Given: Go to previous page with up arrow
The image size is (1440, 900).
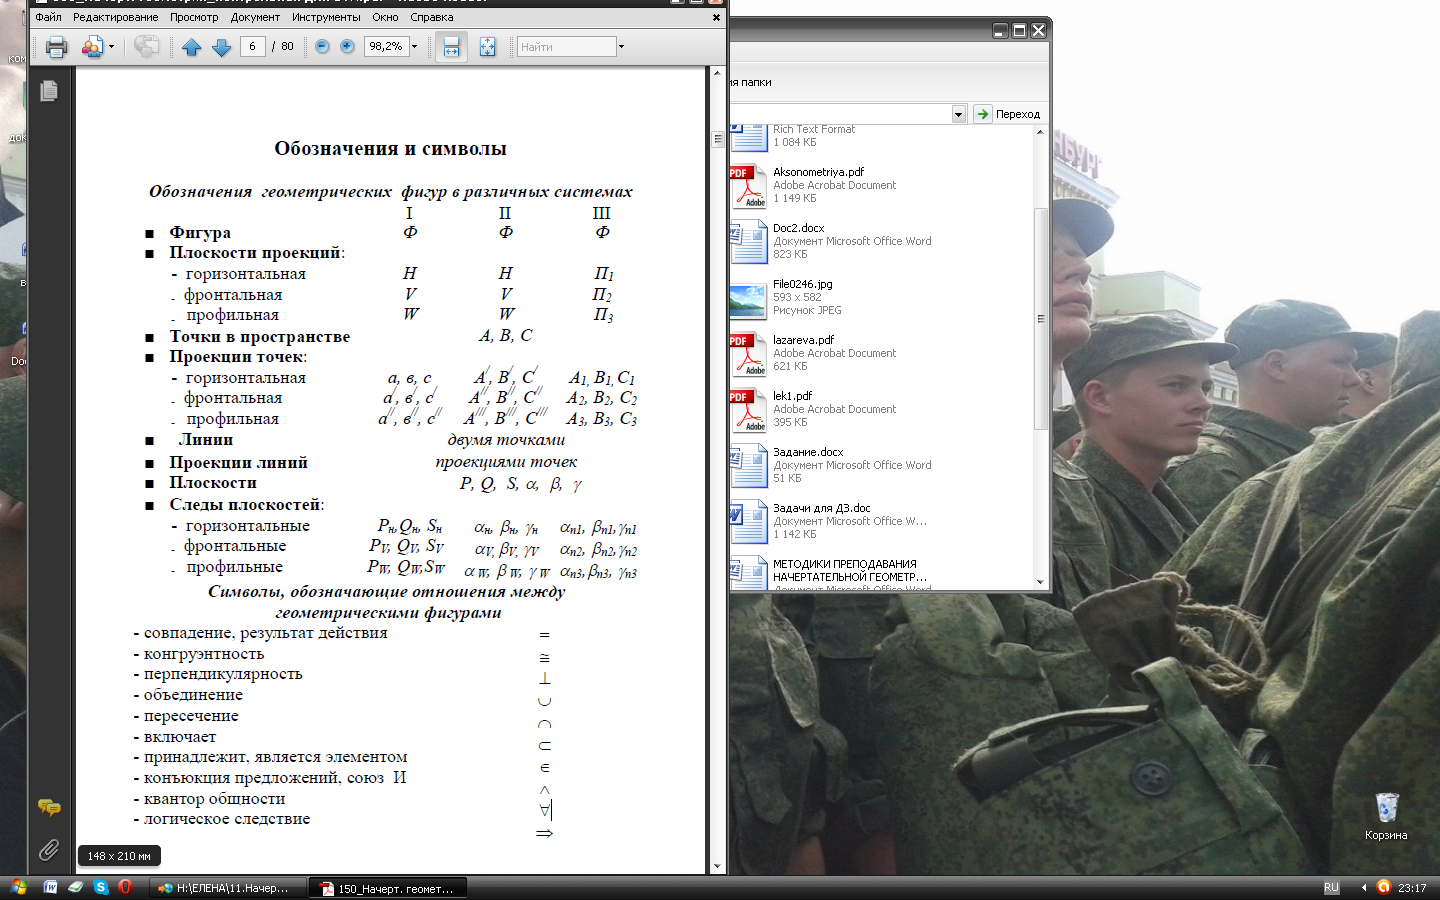Looking at the screenshot, I should pyautogui.click(x=192, y=47).
